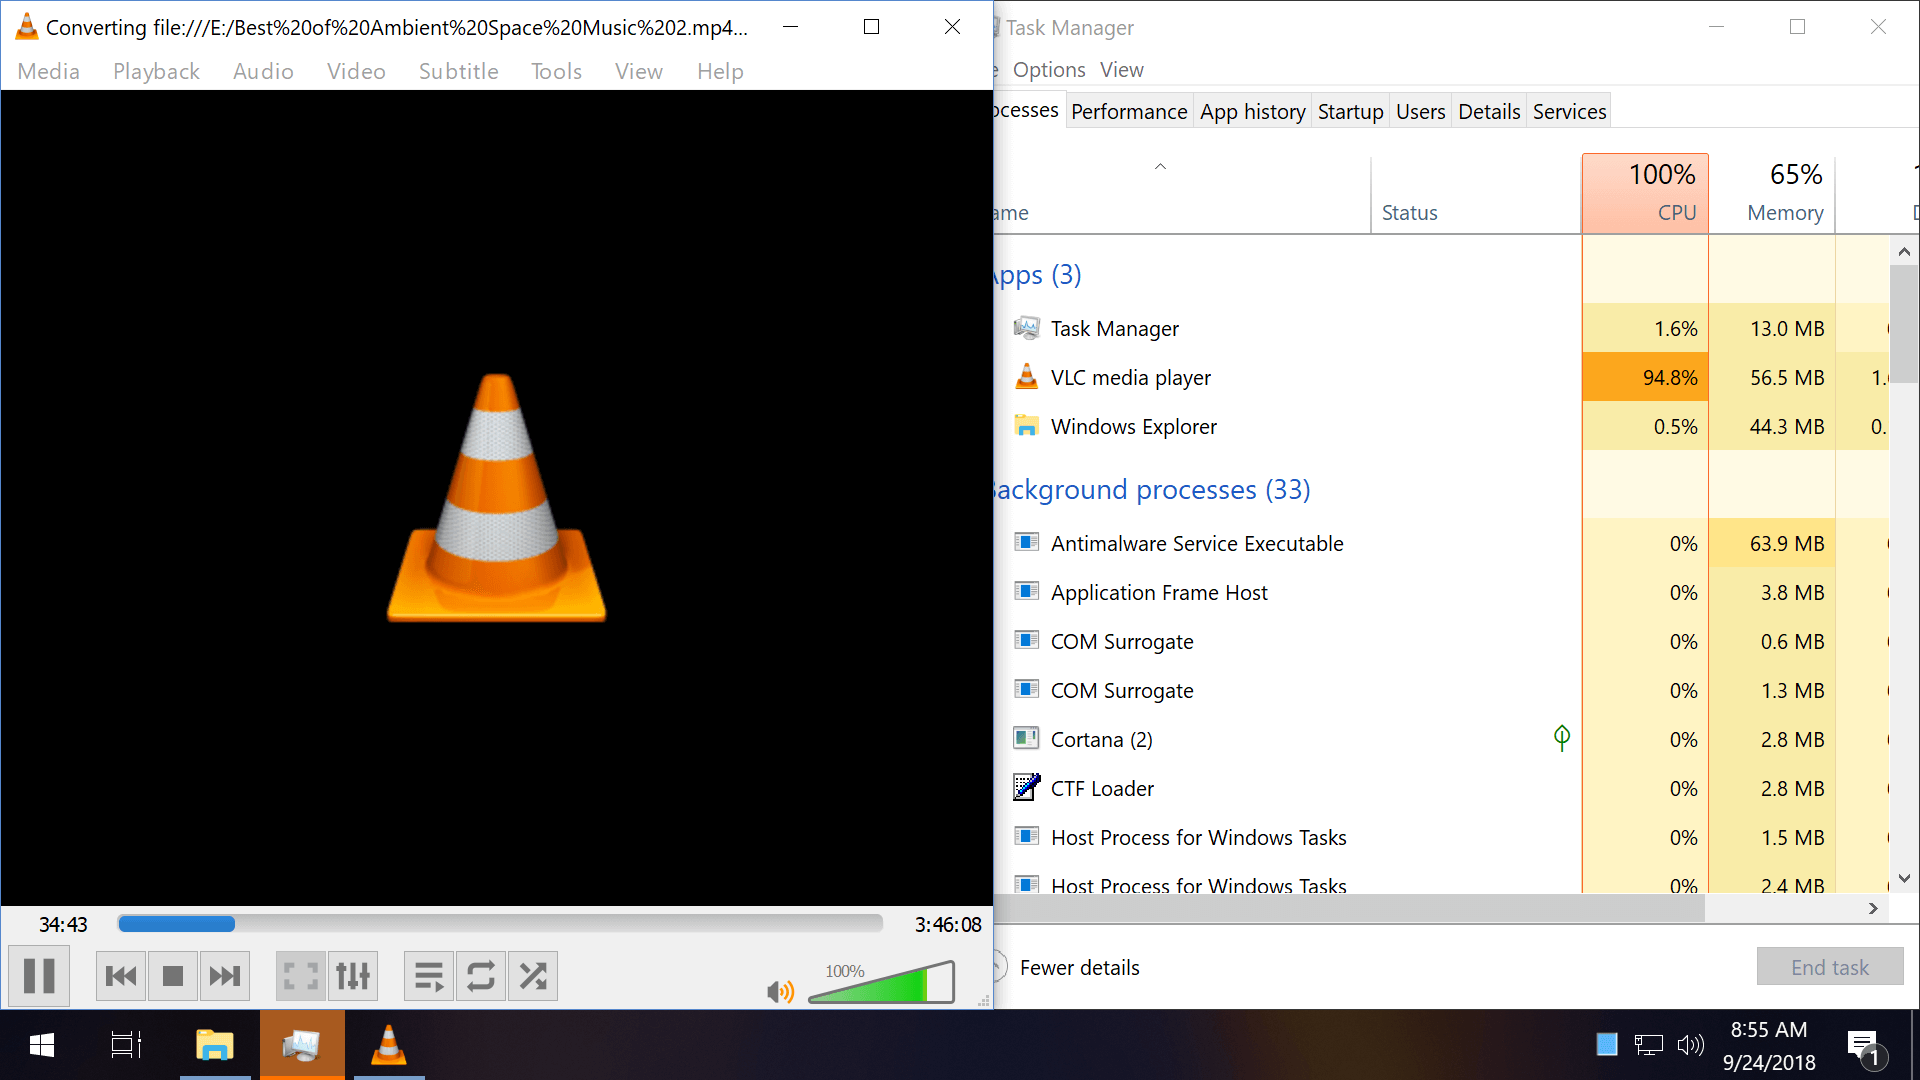The height and width of the screenshot is (1080, 1920).
Task: Click Fewer details button in Task Manager
Action: pyautogui.click(x=1079, y=967)
